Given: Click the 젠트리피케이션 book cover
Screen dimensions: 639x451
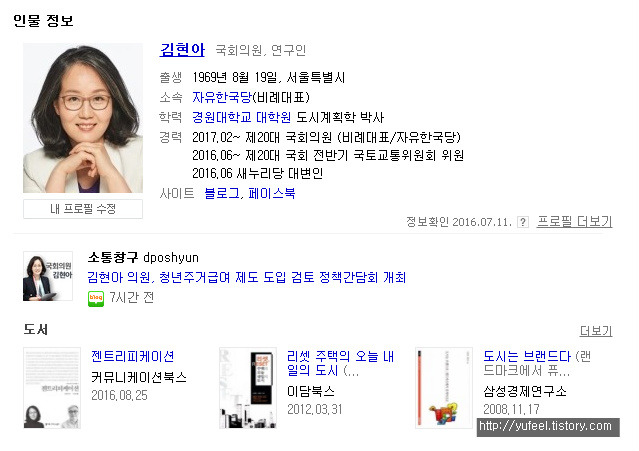Looking at the screenshot, I should (x=52, y=387).
